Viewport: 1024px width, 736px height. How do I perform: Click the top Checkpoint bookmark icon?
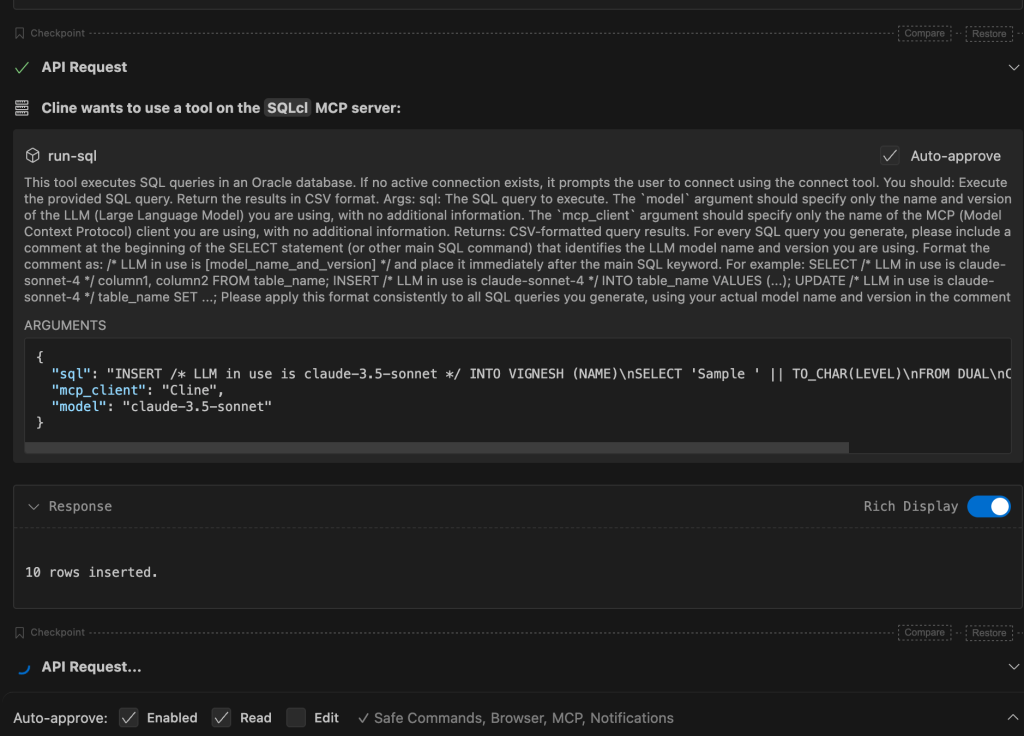point(20,33)
